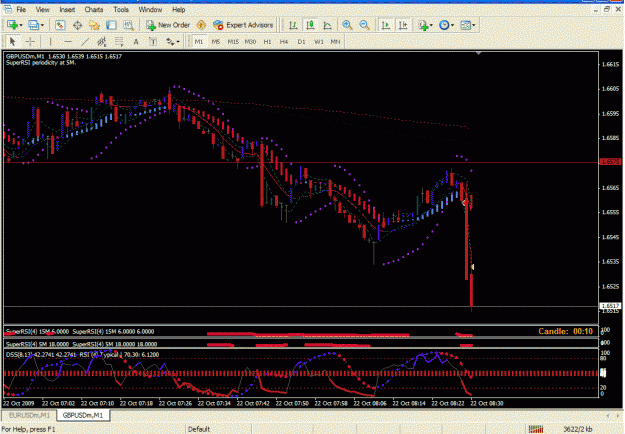
Task: Click the New Chart icon with green plus
Action: click(12, 25)
